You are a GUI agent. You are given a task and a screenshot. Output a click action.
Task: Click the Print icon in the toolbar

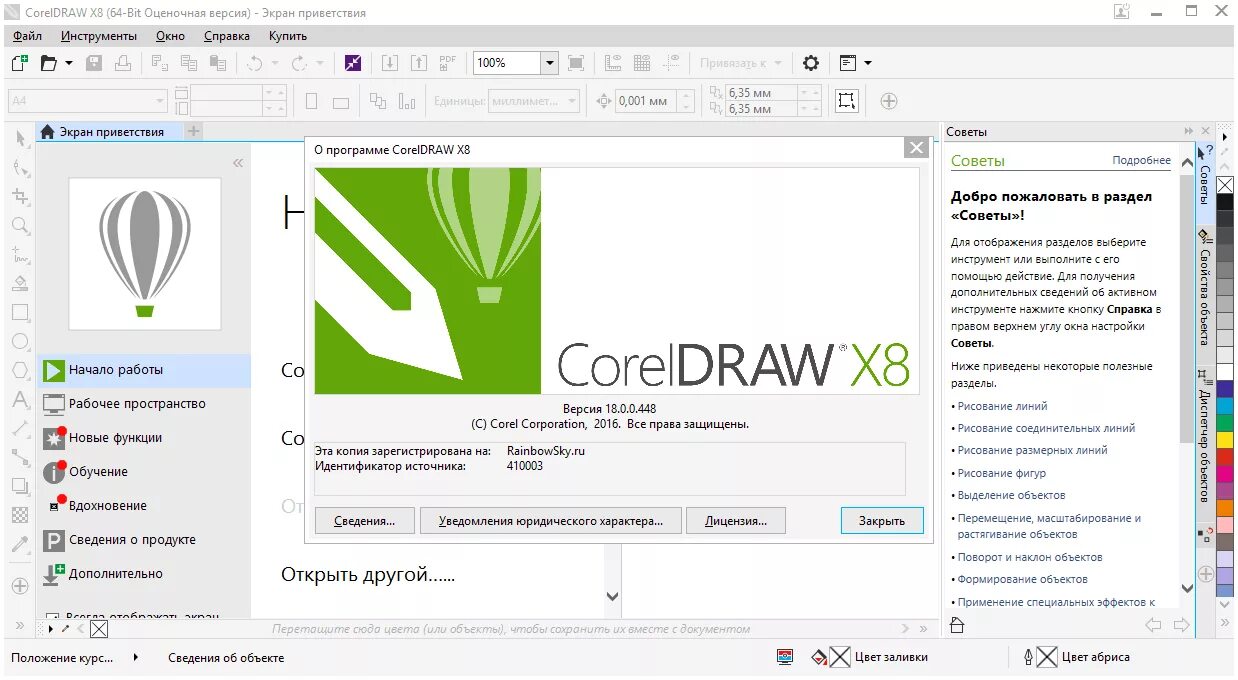click(122, 63)
